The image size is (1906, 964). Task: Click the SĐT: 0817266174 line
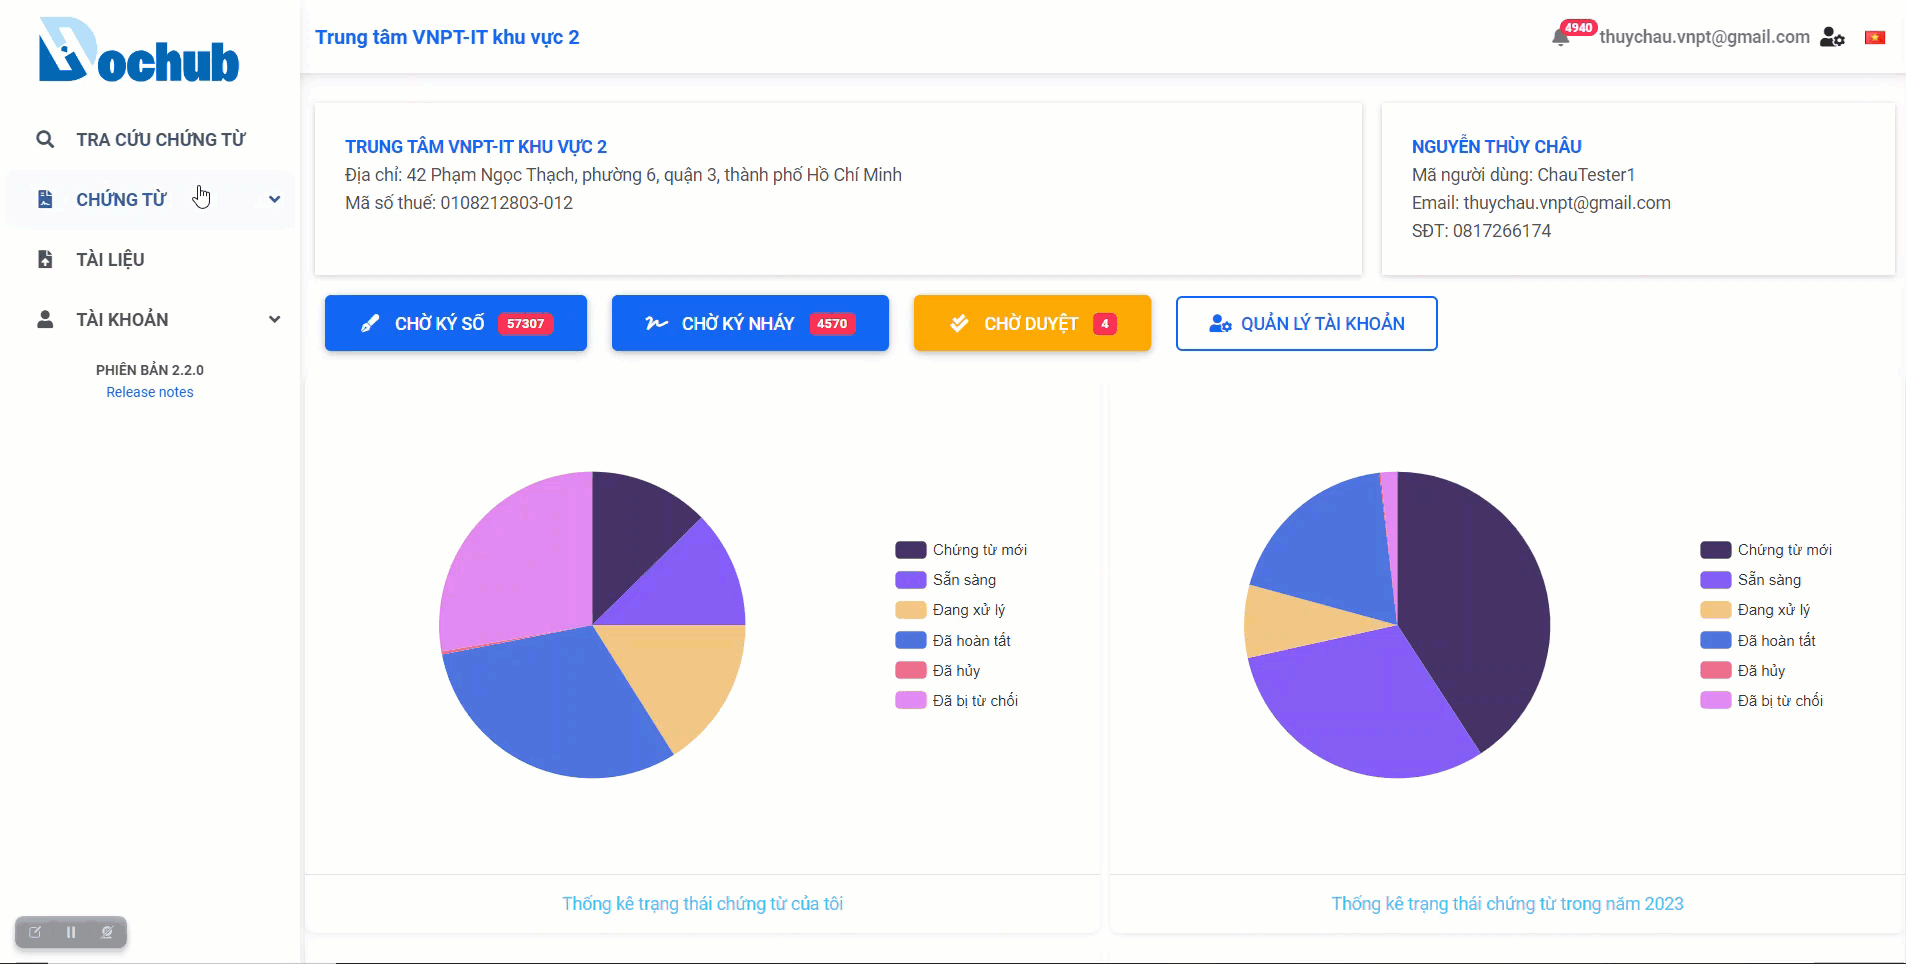click(1482, 231)
